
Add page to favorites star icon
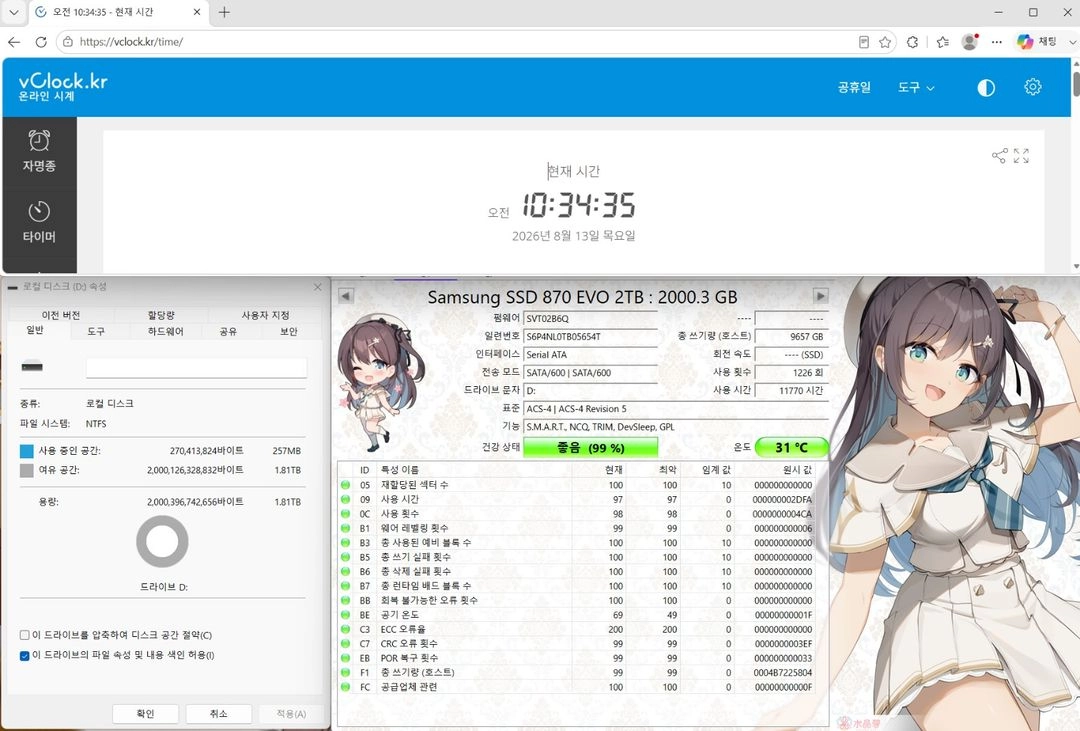(885, 42)
